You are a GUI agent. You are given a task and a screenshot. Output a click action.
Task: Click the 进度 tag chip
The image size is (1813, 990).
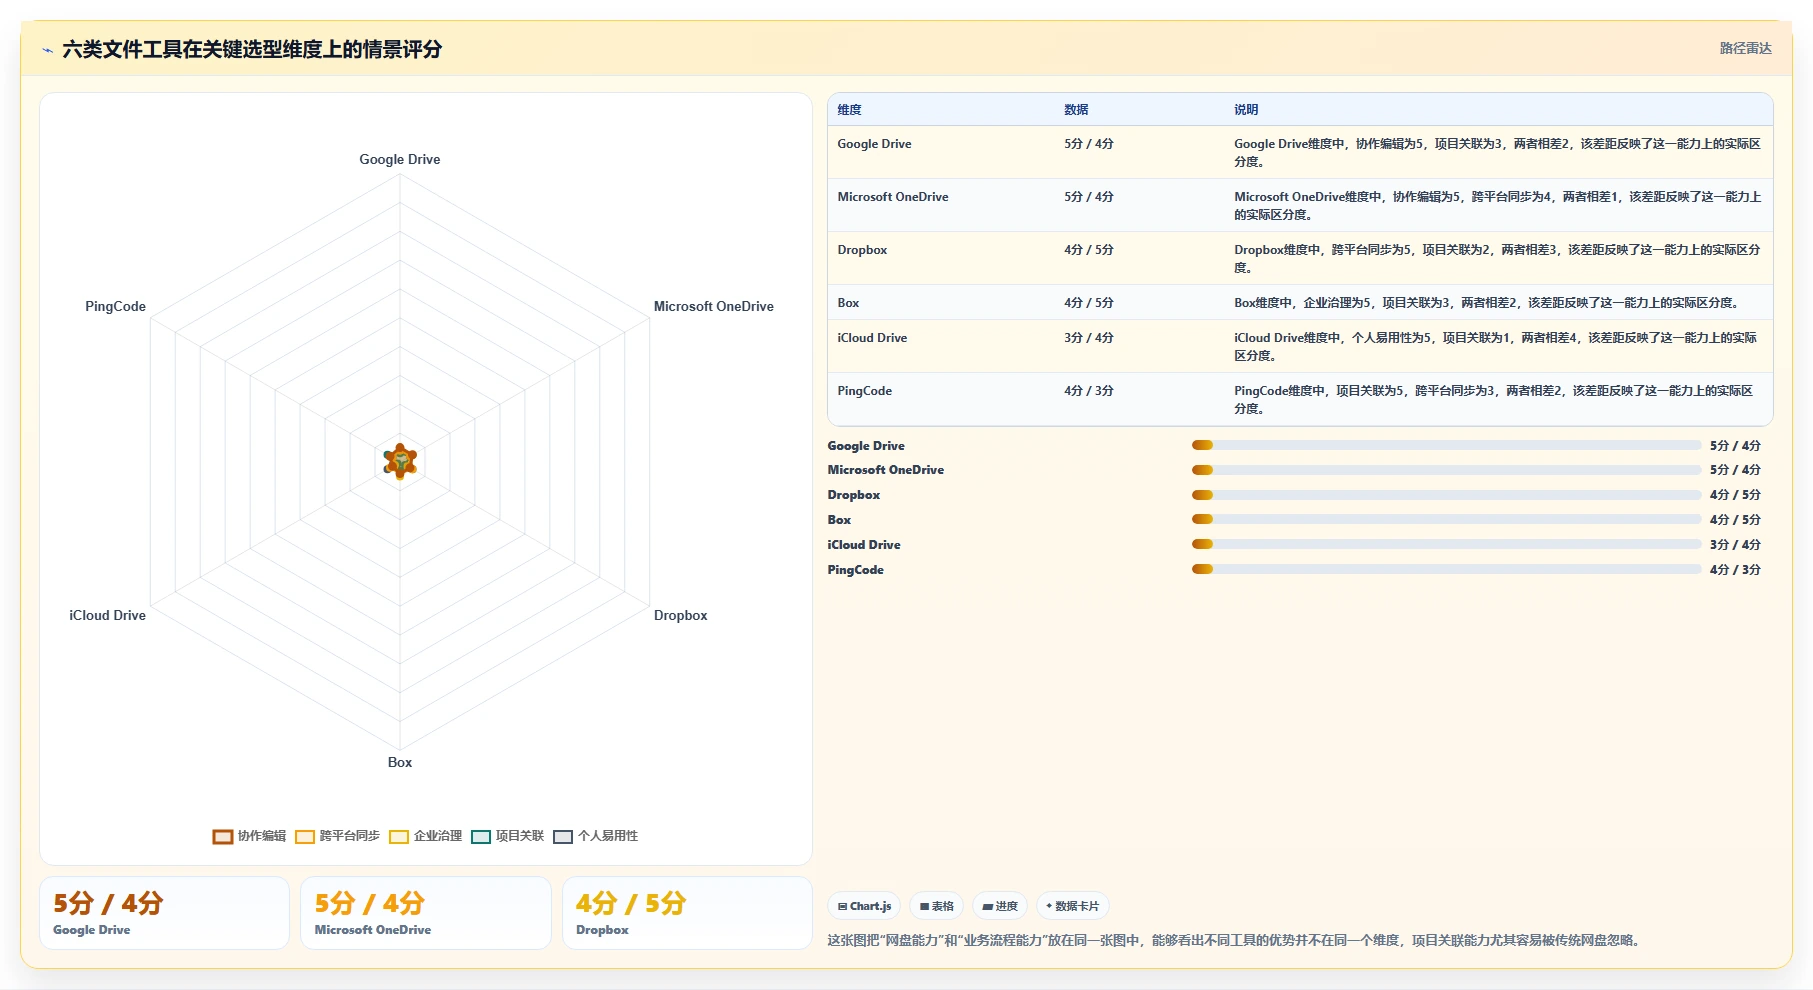(1000, 906)
